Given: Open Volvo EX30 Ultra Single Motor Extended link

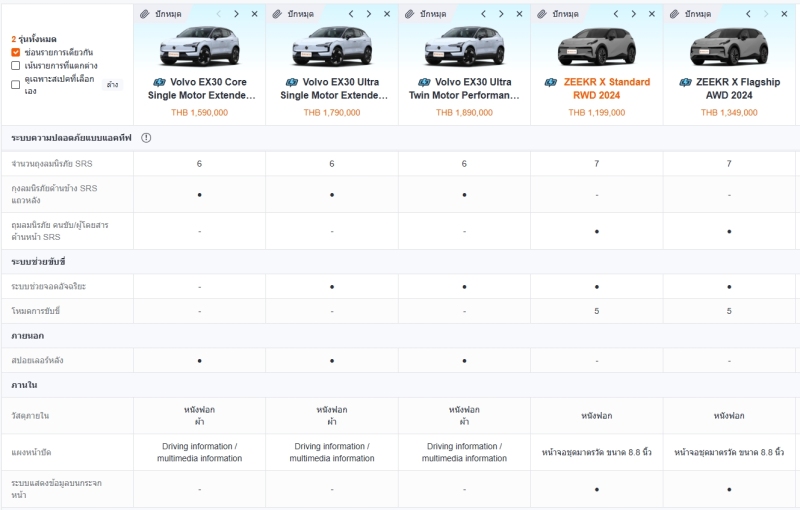Looking at the screenshot, I should (x=334, y=89).
